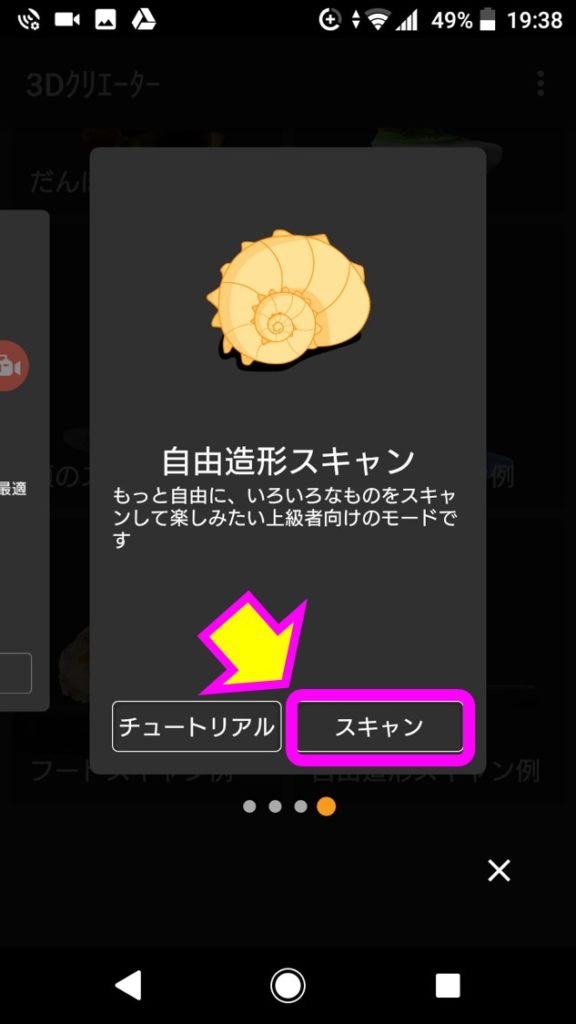Tap the スキャン button
Screen dimensions: 576x1024
(x=379, y=727)
